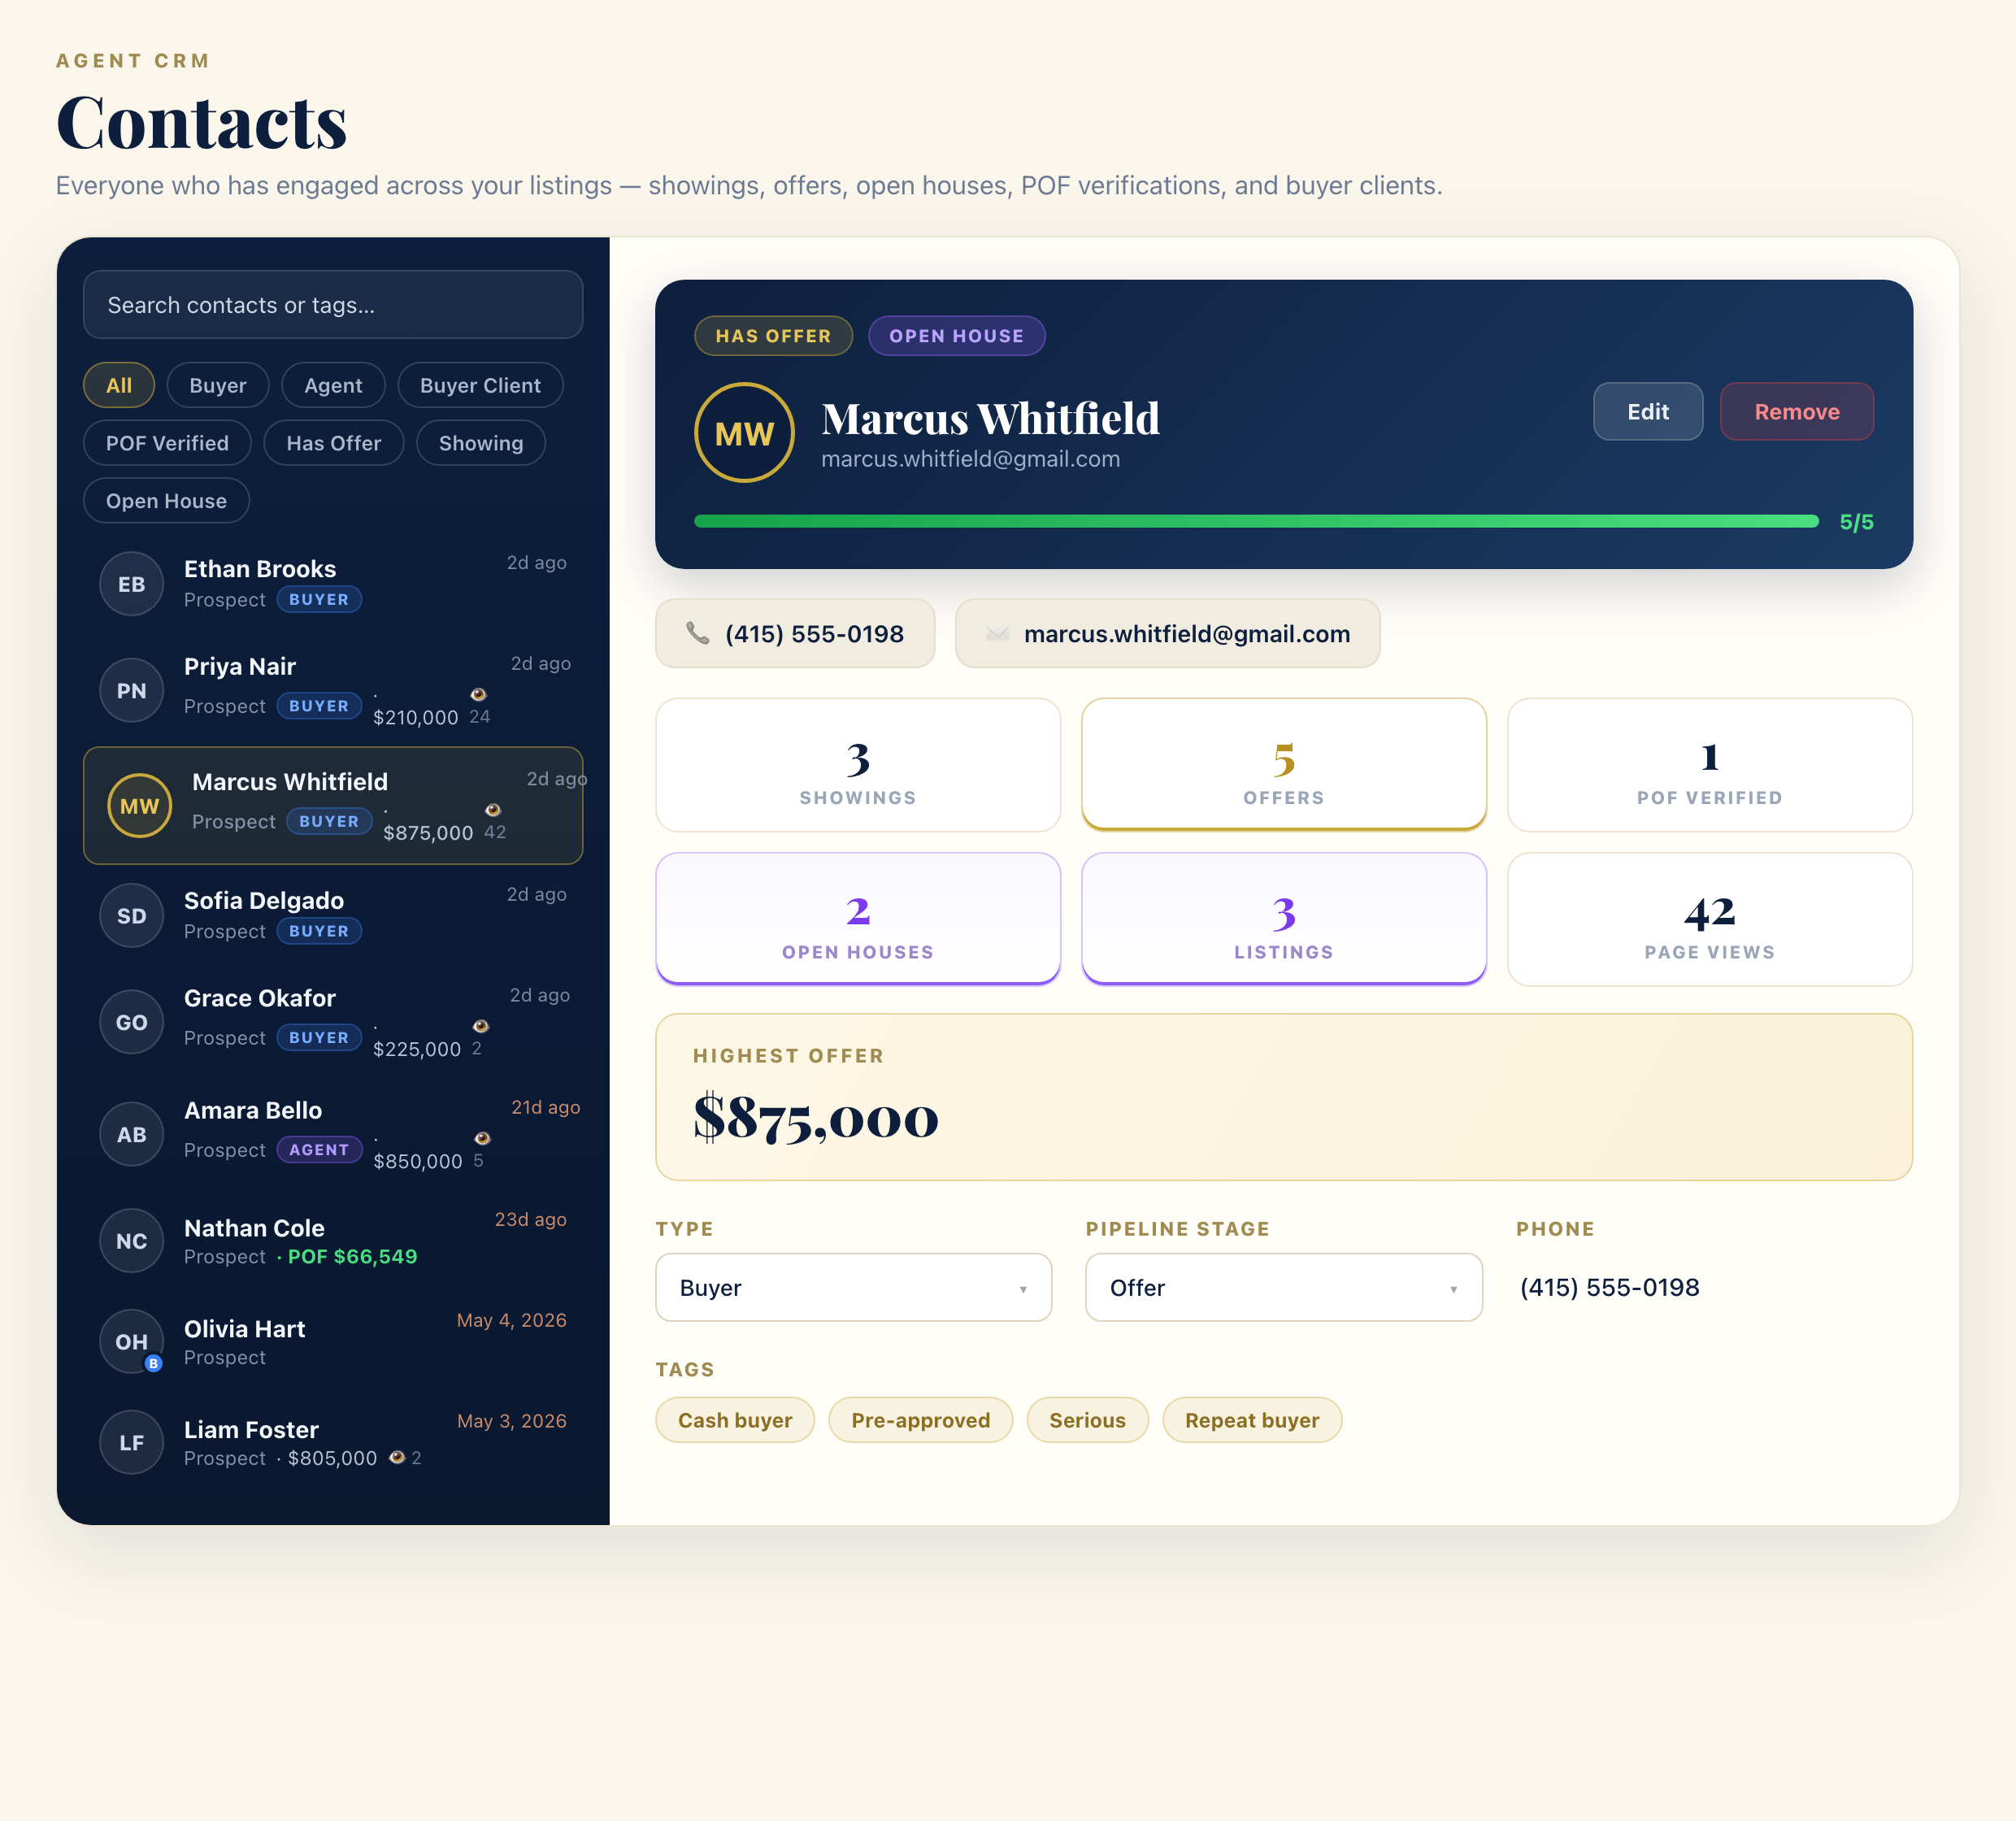2016x1821 pixels.
Task: Click the blue B badge on Olivia Hart avatar
Action: tap(153, 1363)
